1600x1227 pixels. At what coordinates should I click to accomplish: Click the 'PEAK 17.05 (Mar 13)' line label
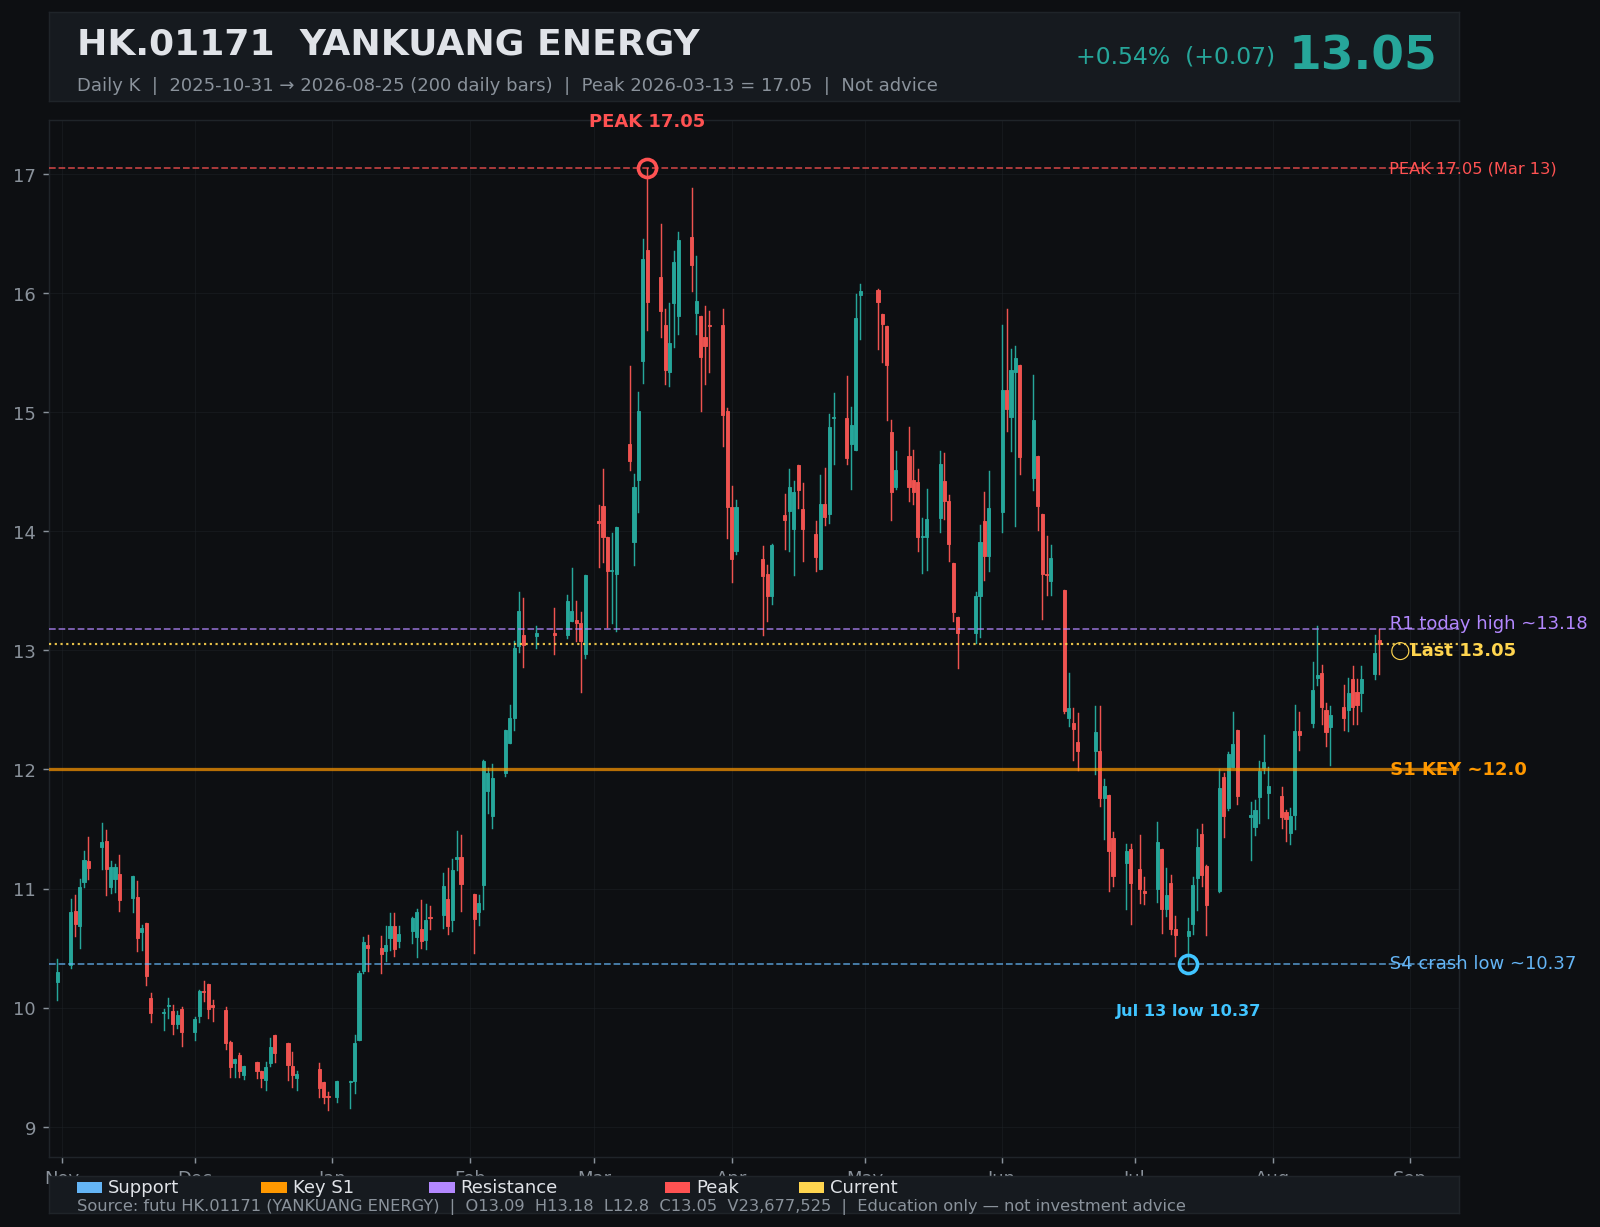(1473, 169)
